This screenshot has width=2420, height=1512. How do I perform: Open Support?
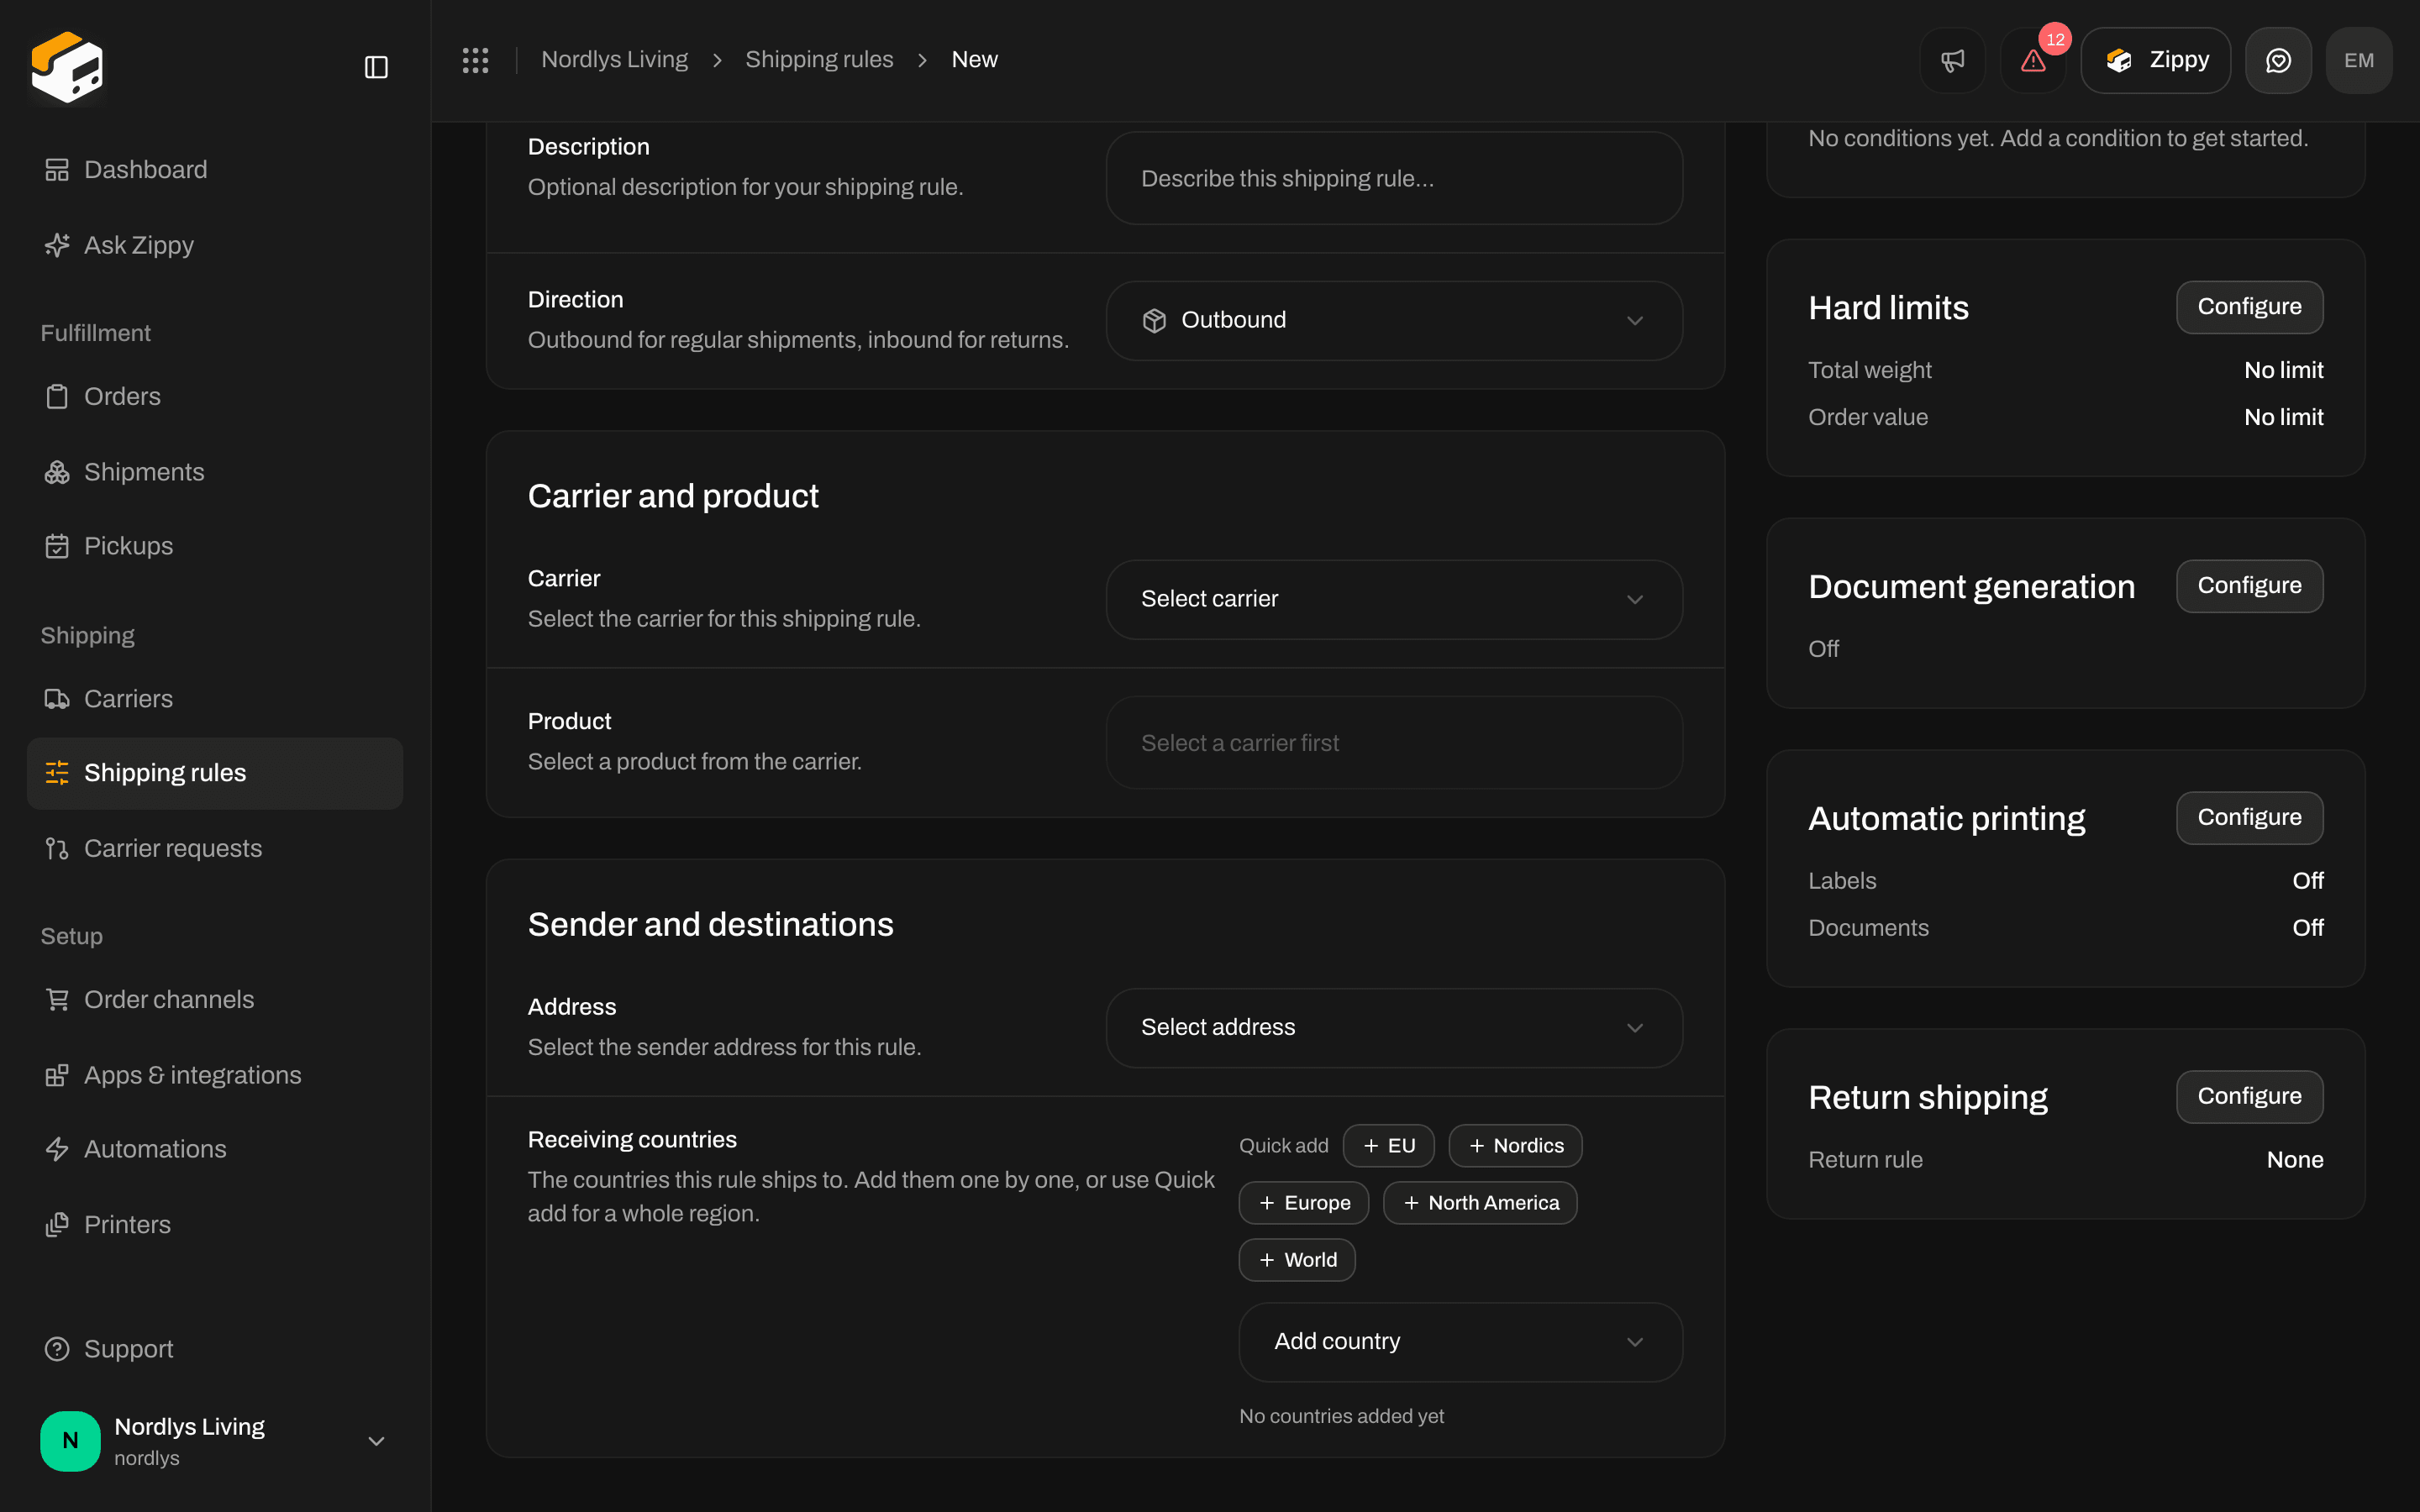coord(215,1349)
